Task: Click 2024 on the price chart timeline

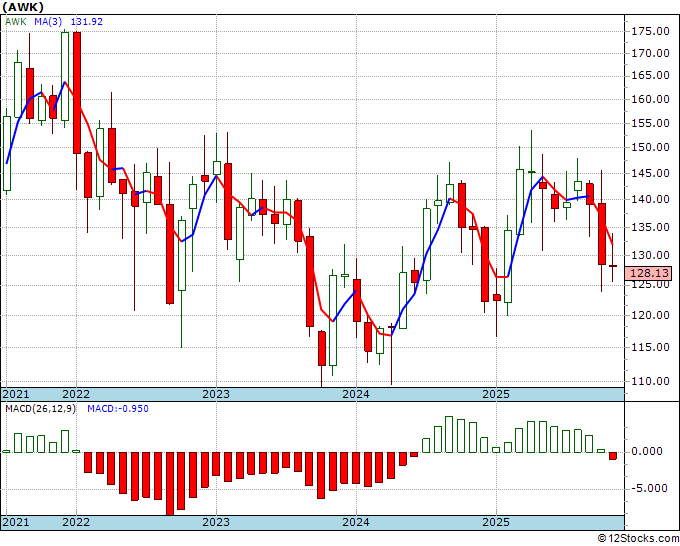Action: click(356, 394)
